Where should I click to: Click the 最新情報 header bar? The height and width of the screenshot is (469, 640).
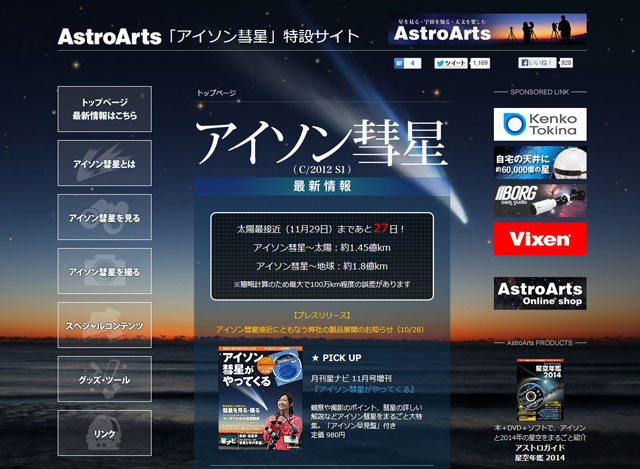coord(322,186)
